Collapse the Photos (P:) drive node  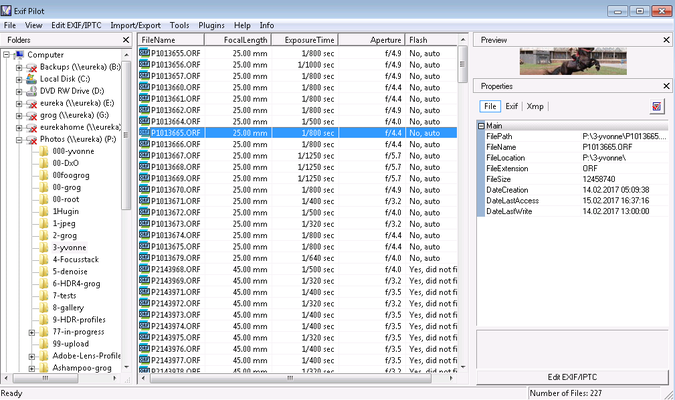click(x=18, y=138)
